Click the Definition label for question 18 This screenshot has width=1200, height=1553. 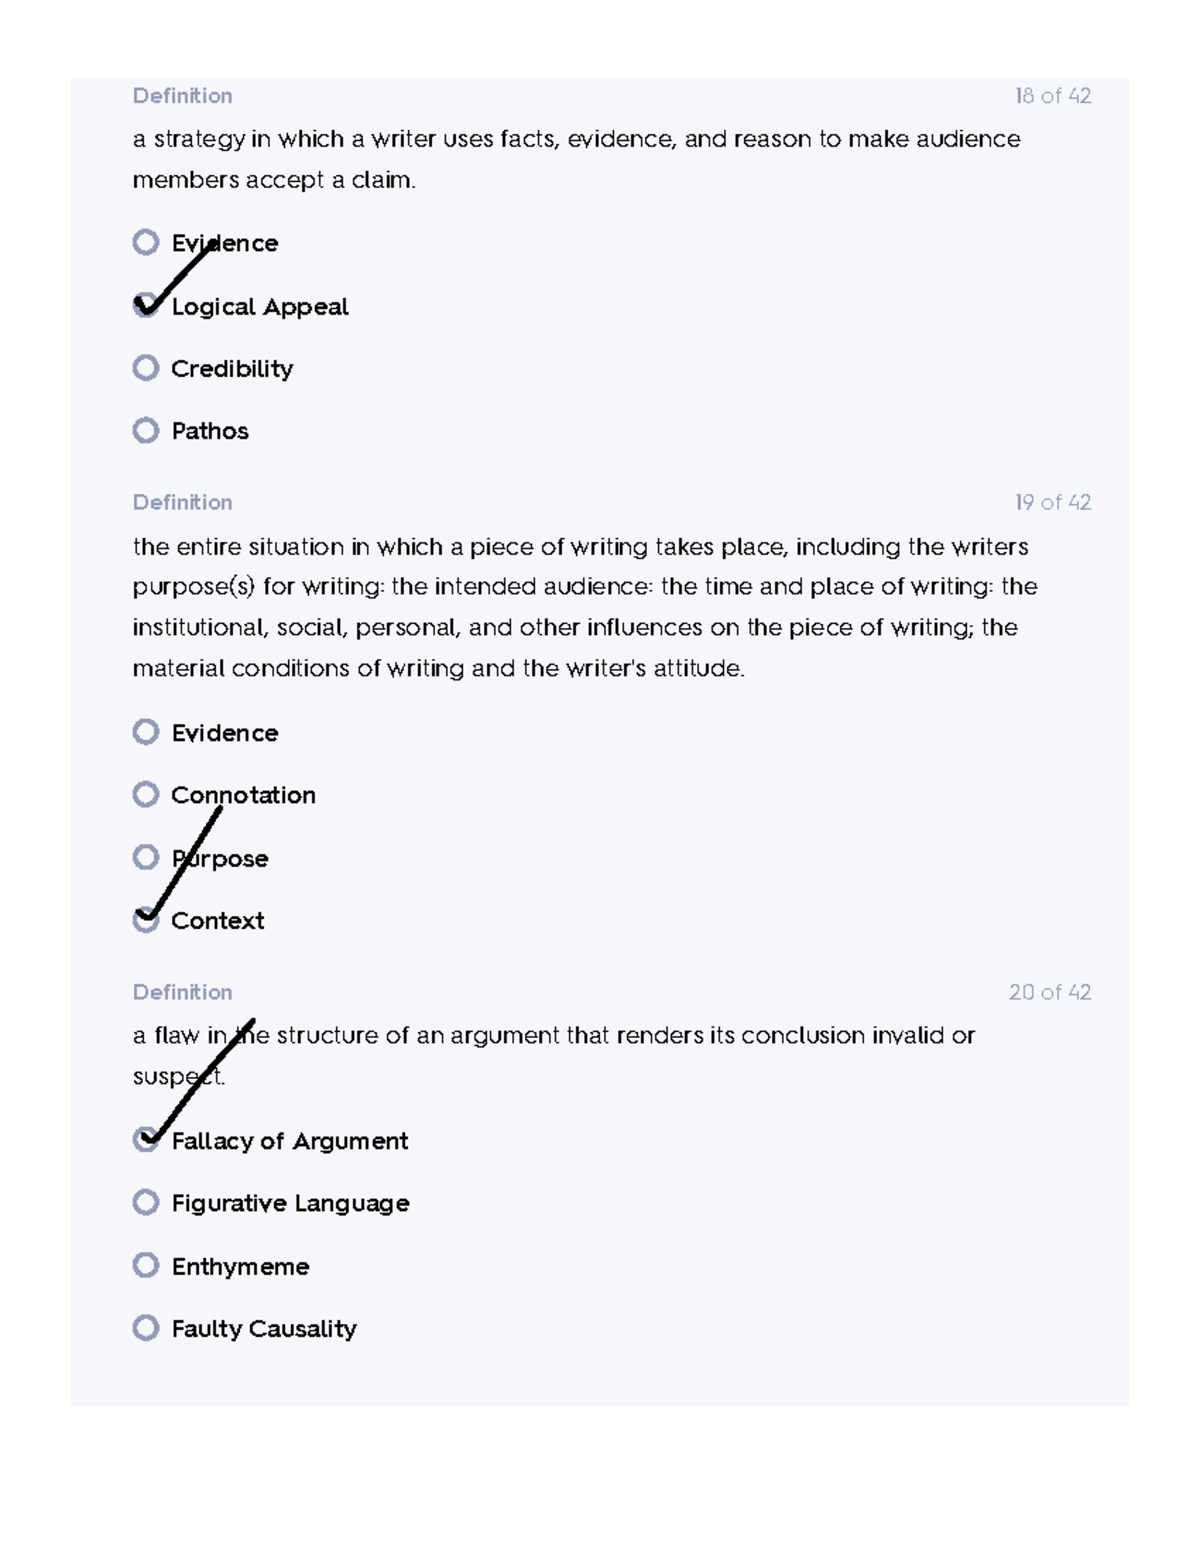tap(183, 95)
